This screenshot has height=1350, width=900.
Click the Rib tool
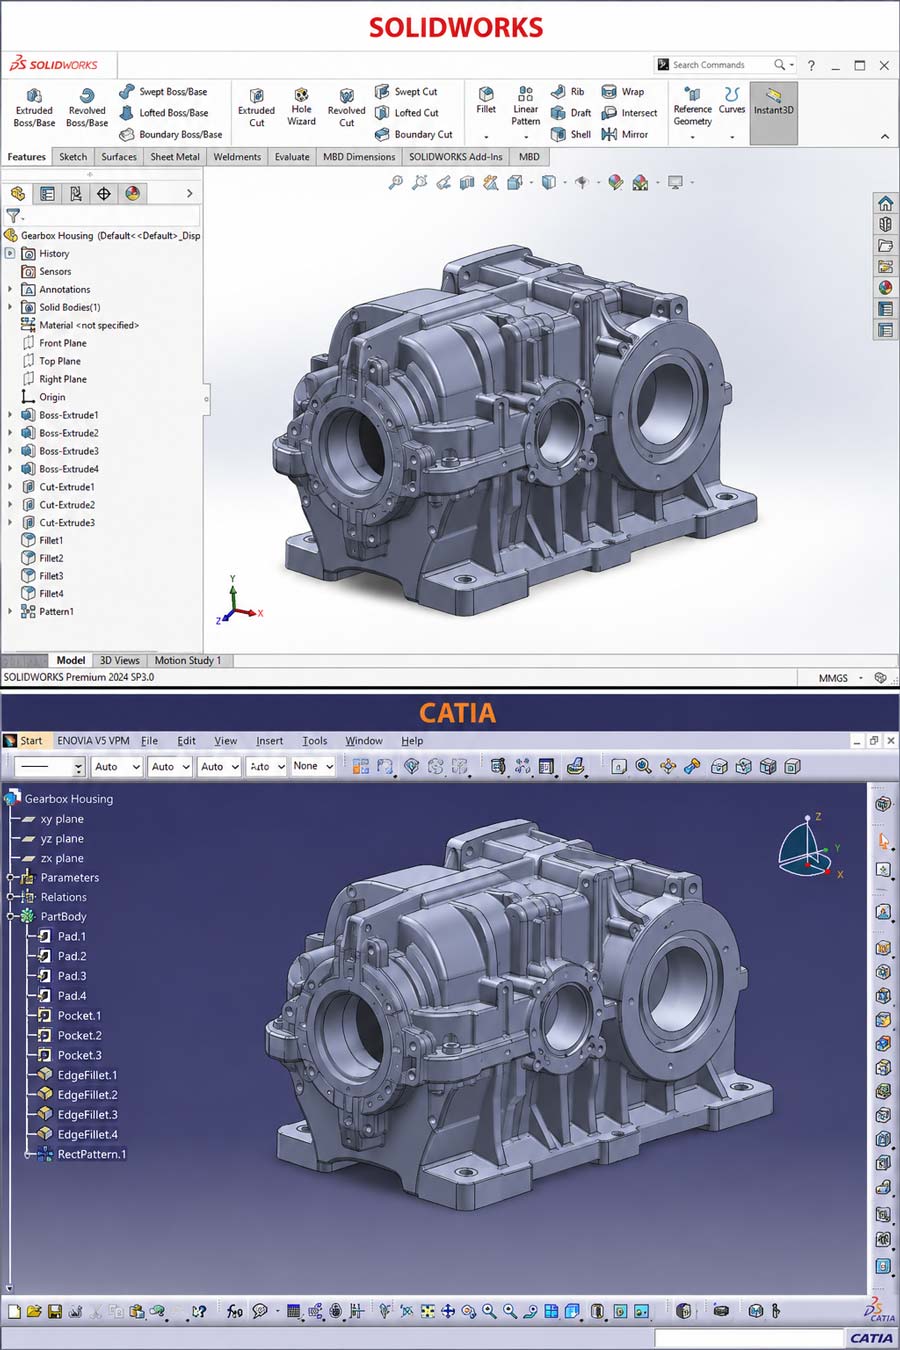point(567,92)
